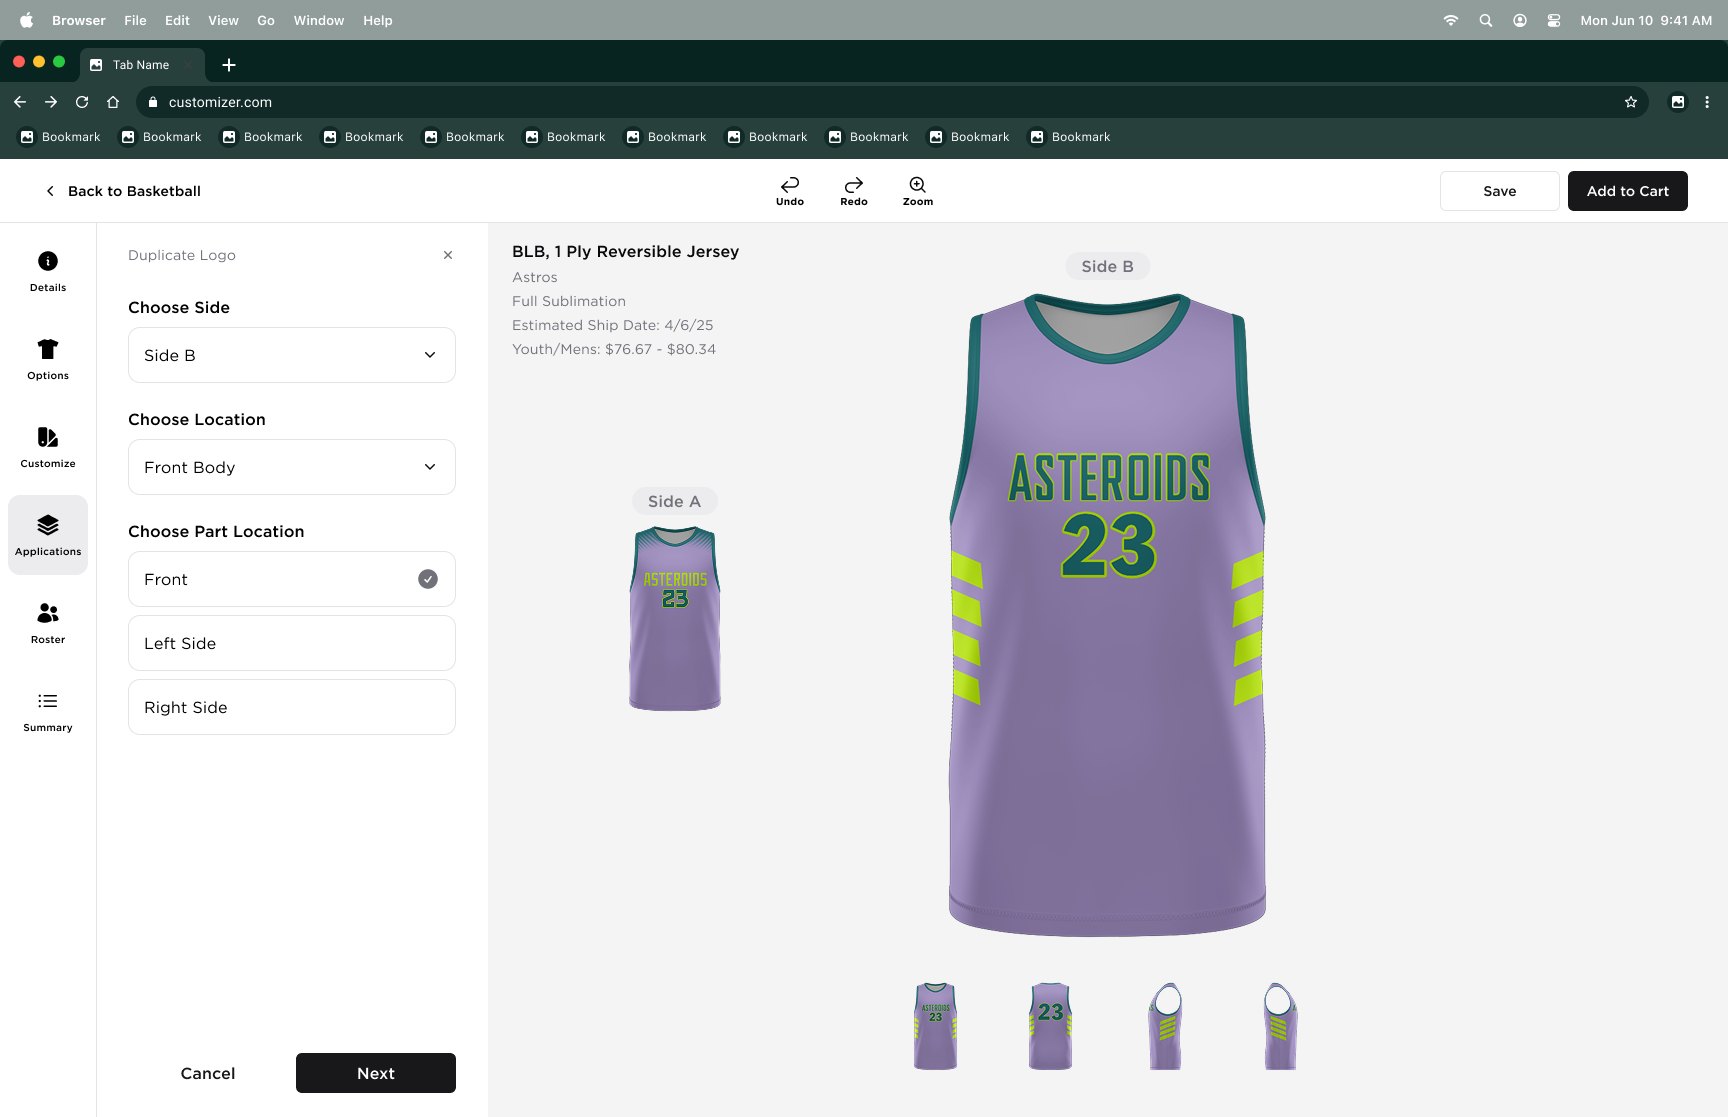Open the Roster panel
The image size is (1728, 1117).
pyautogui.click(x=48, y=623)
